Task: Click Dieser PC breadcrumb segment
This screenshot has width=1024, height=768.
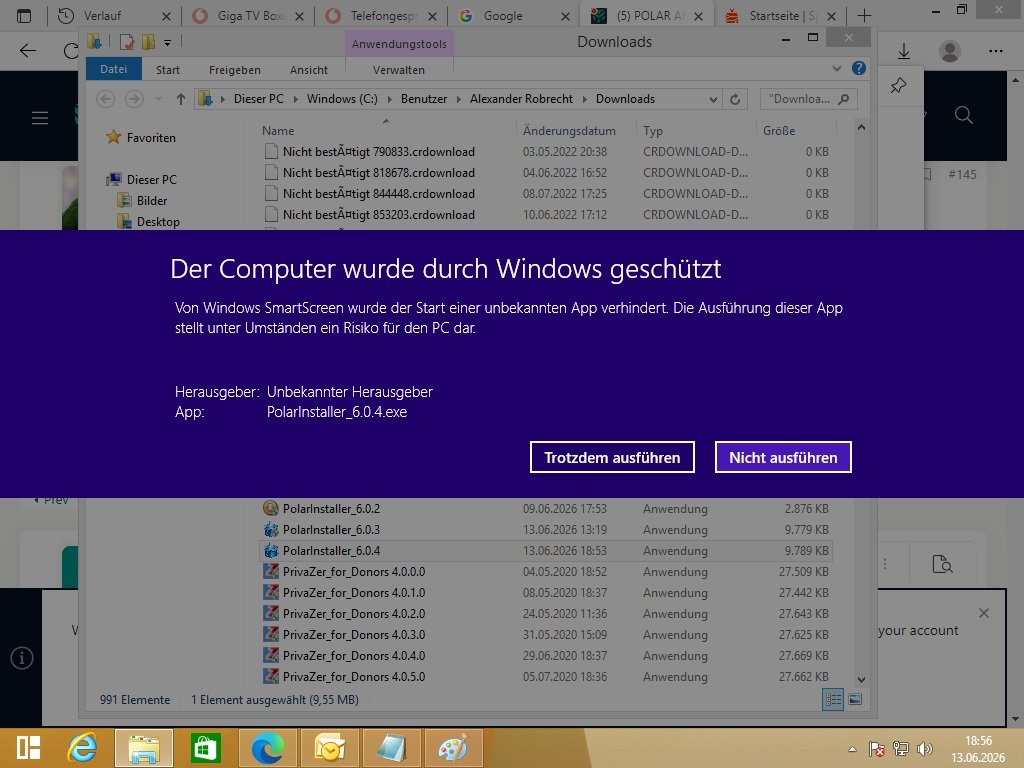Action: point(259,99)
